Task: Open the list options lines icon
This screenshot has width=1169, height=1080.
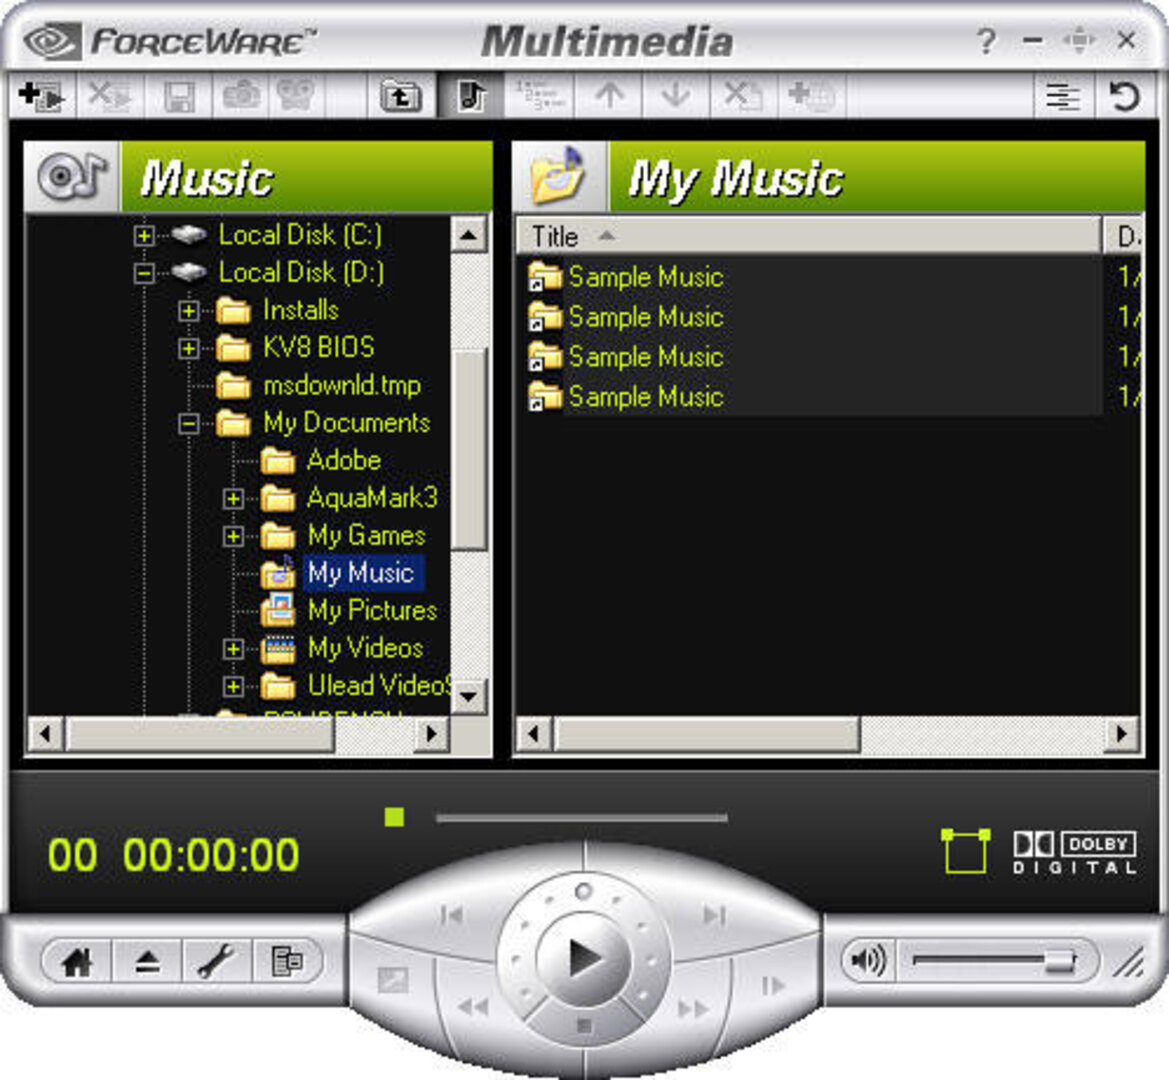Action: coord(1063,97)
